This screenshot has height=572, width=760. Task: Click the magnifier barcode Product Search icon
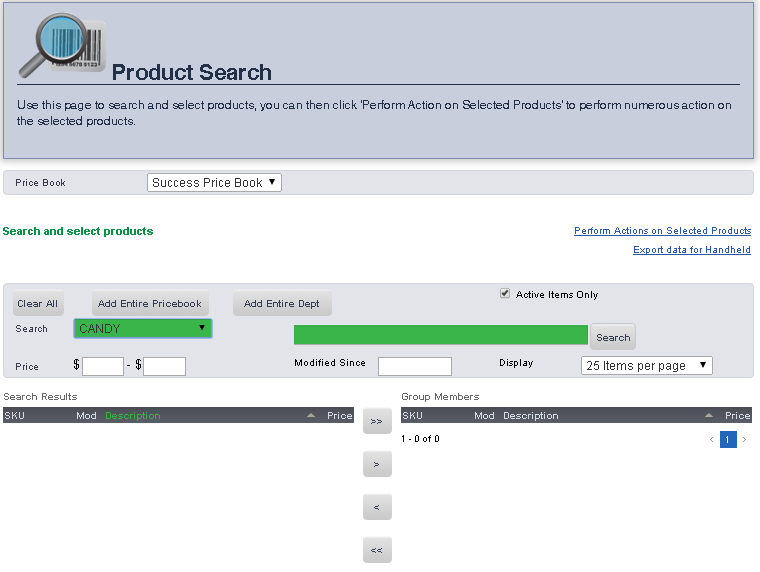tap(58, 45)
